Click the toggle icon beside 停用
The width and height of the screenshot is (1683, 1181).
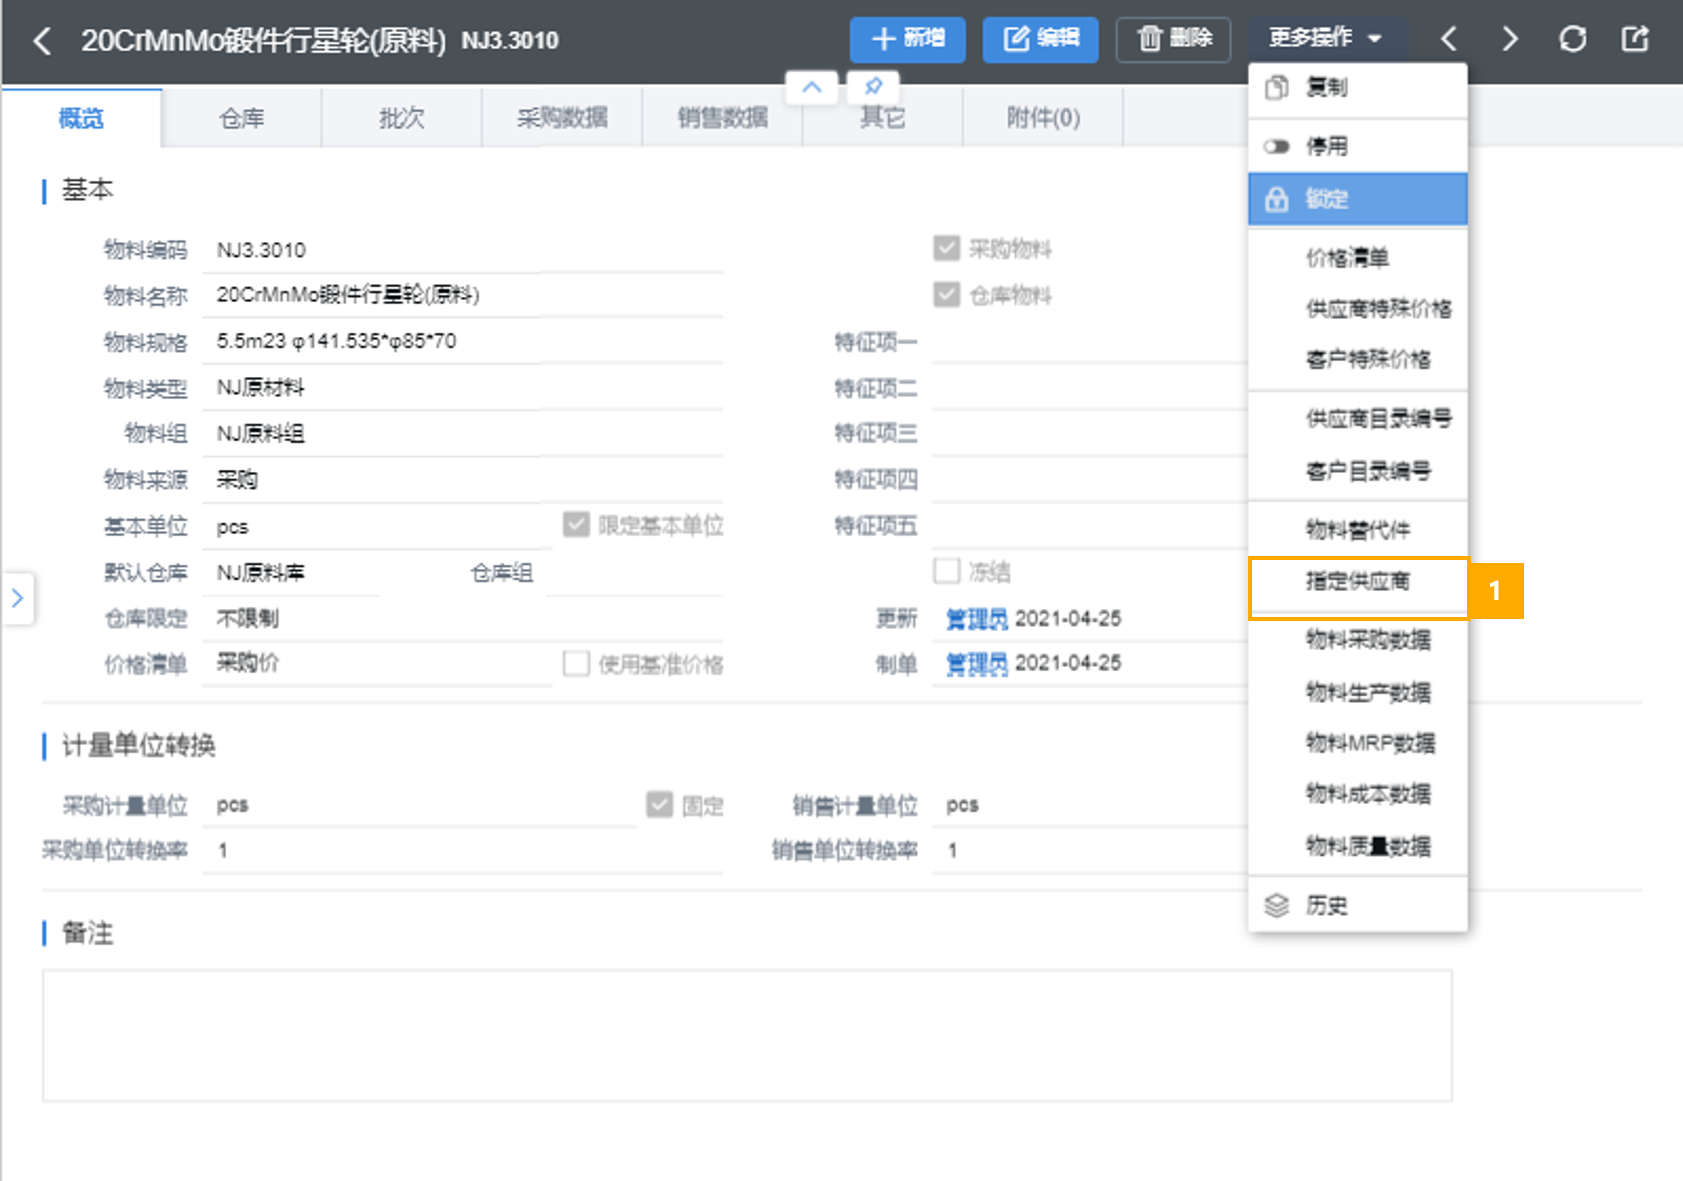pyautogui.click(x=1277, y=147)
